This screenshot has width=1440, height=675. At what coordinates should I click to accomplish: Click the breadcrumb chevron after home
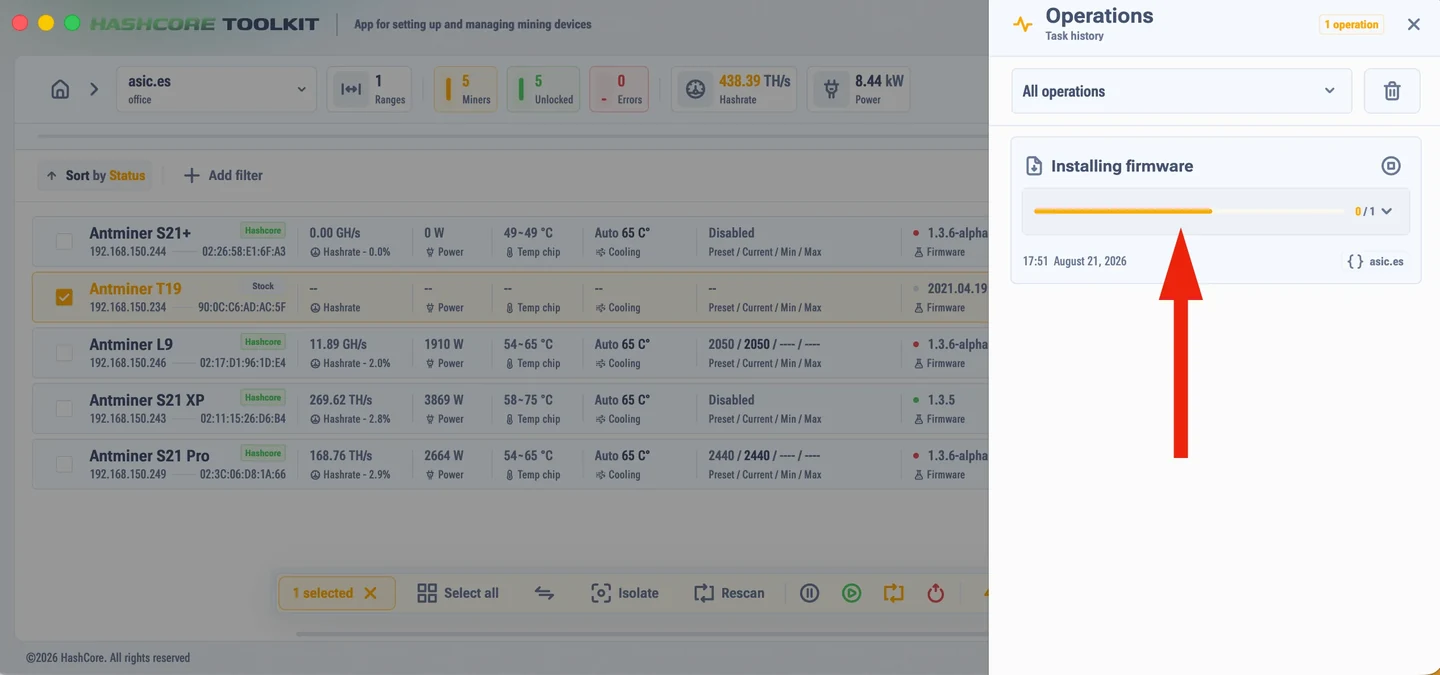[x=94, y=89]
